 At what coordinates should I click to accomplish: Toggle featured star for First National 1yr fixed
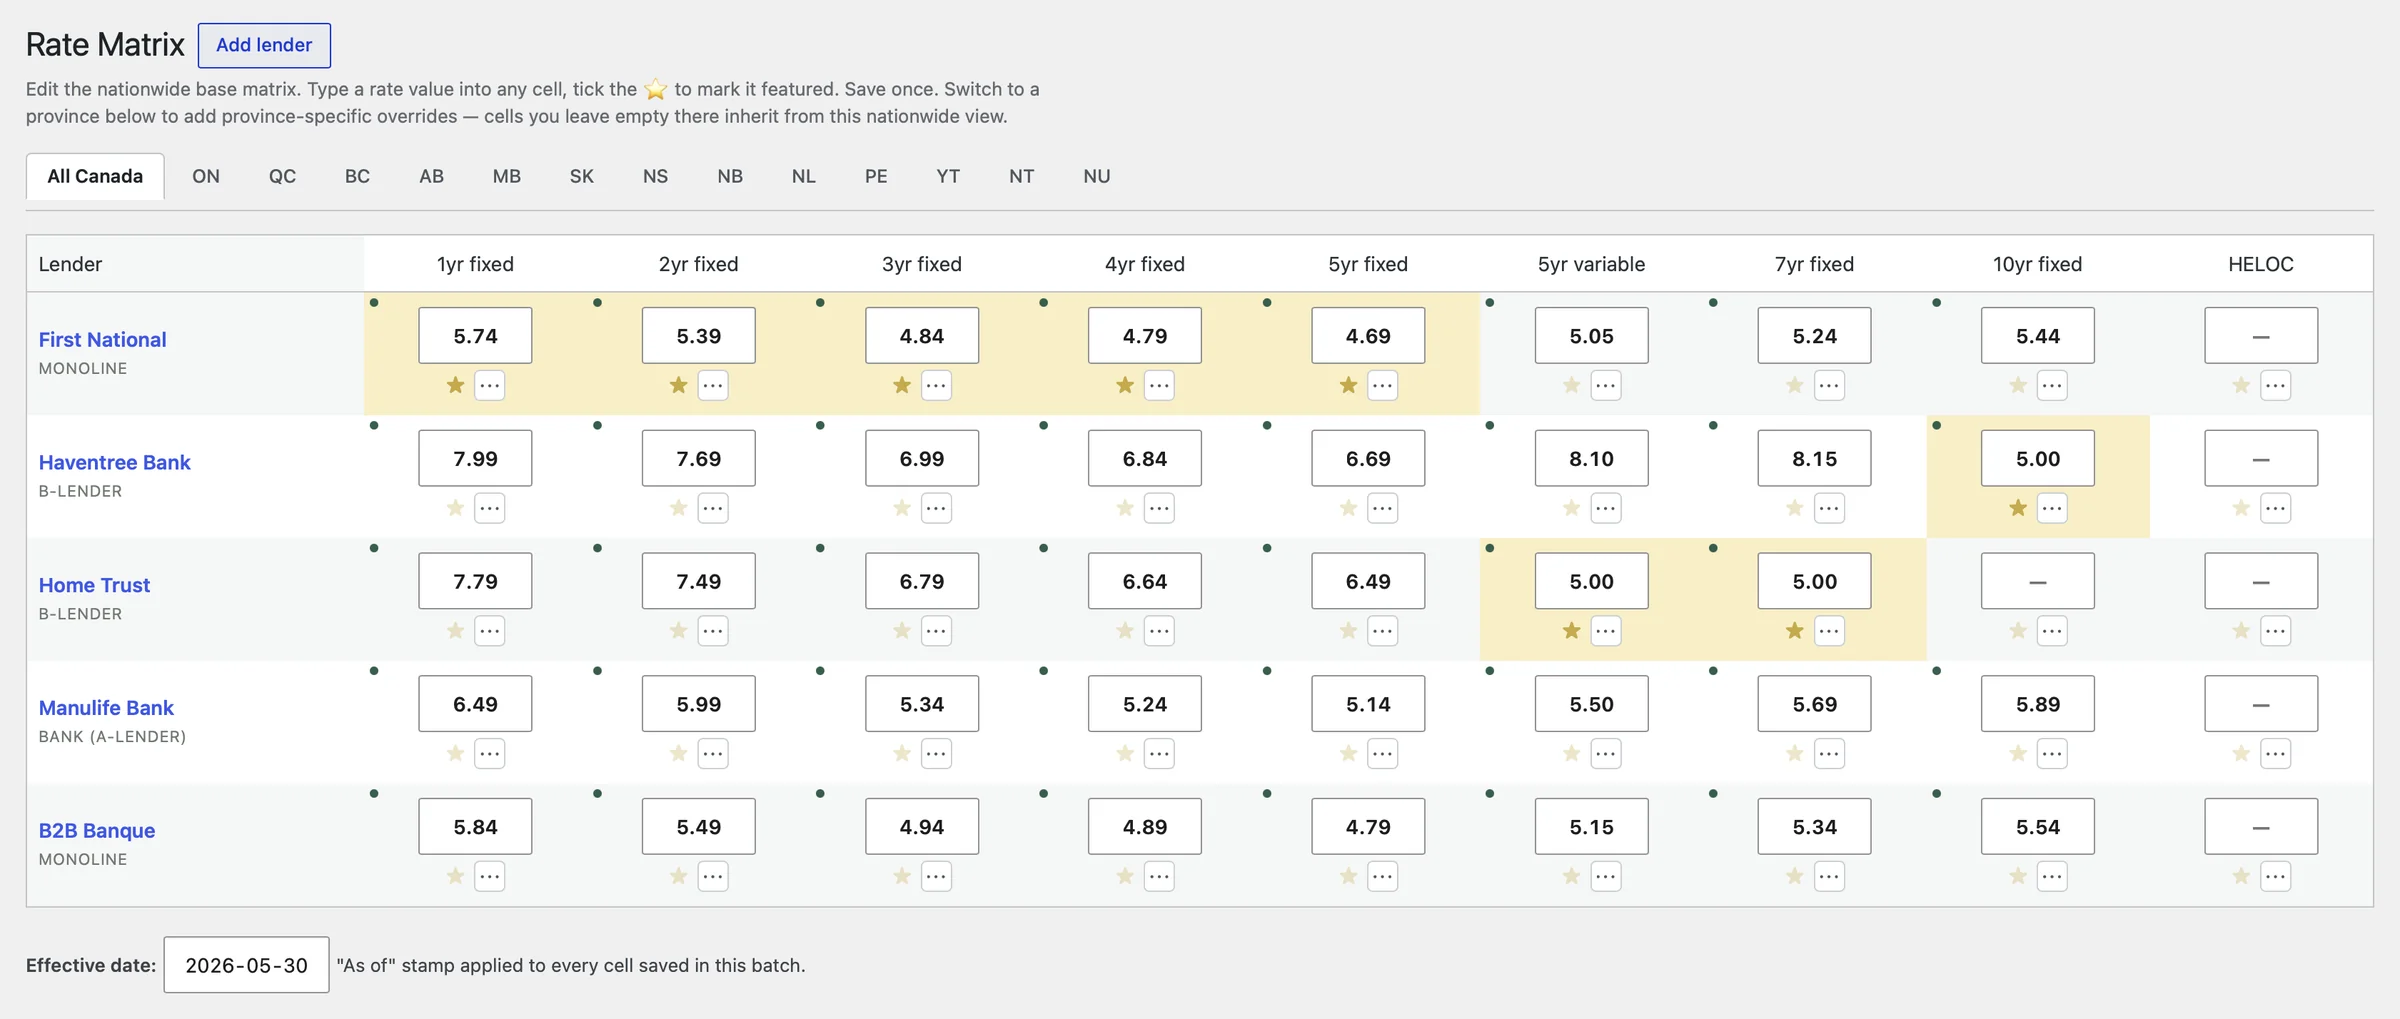(455, 385)
